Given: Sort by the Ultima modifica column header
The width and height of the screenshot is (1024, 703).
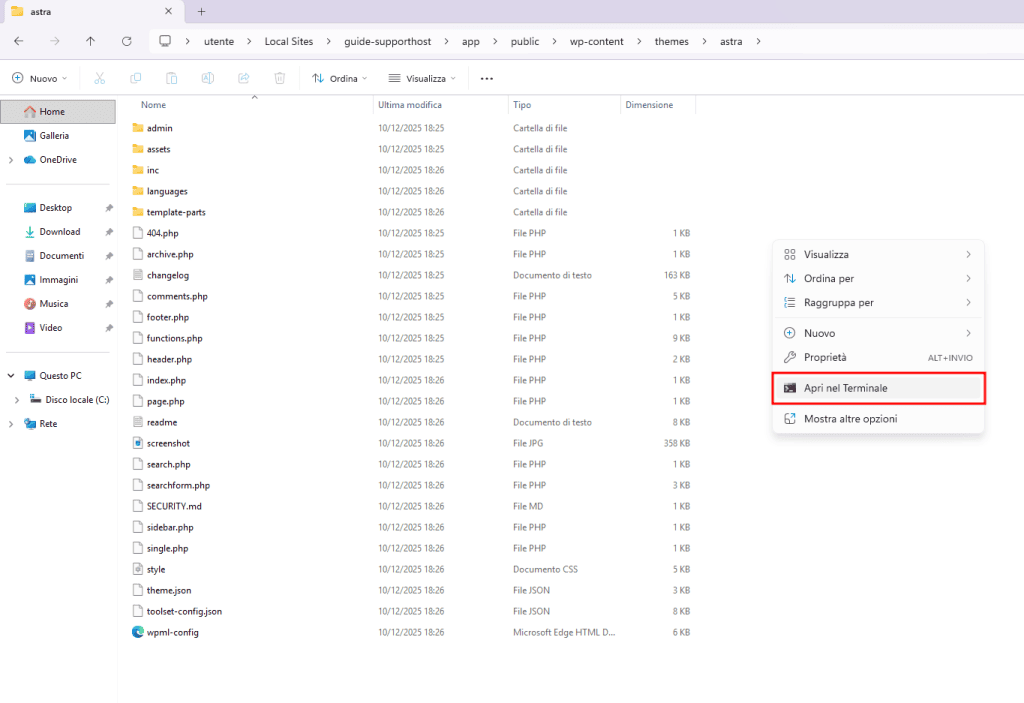Looking at the screenshot, I should click(410, 105).
